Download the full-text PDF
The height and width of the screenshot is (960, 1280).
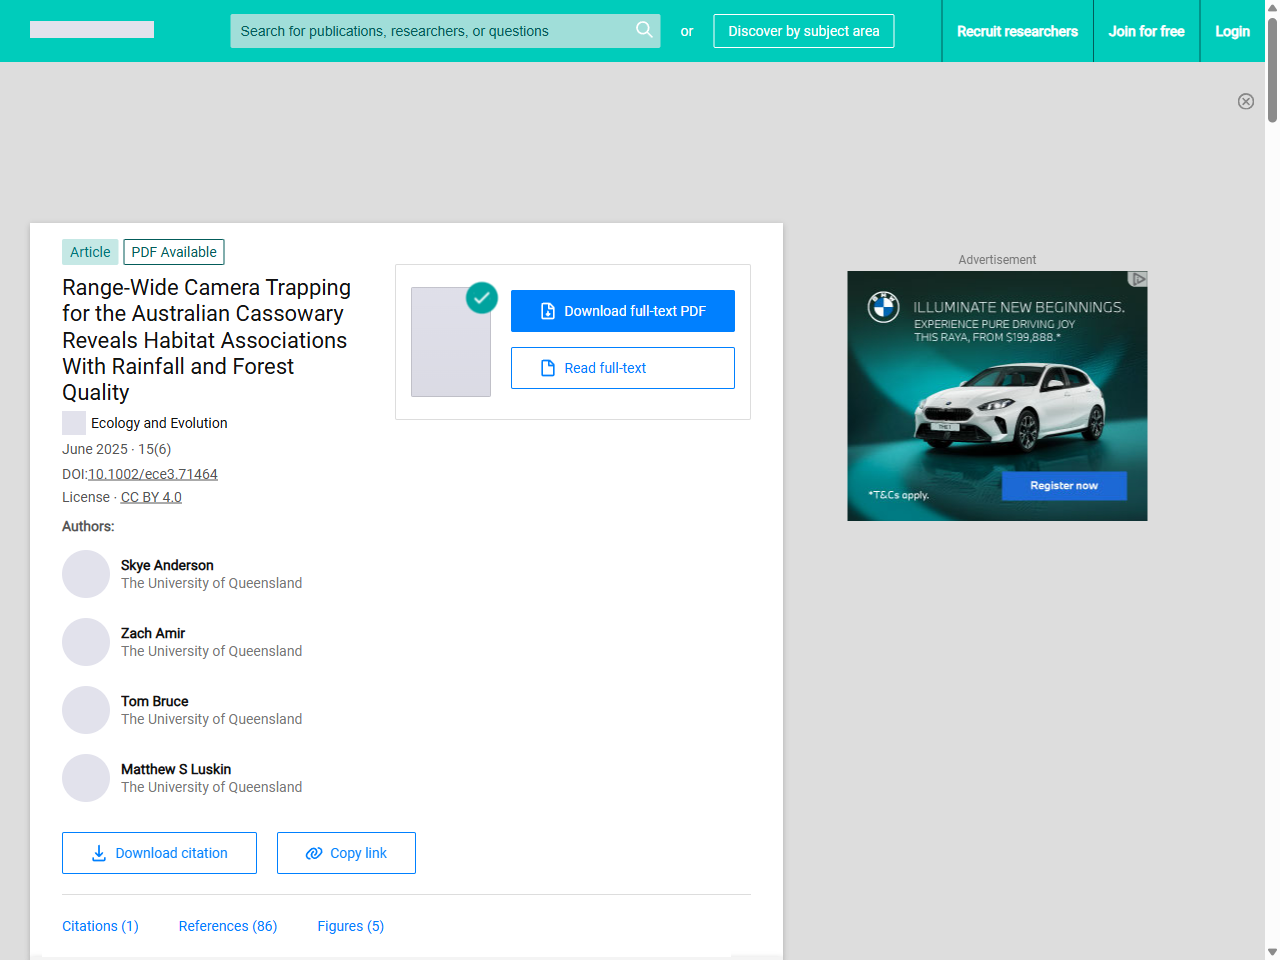point(622,311)
